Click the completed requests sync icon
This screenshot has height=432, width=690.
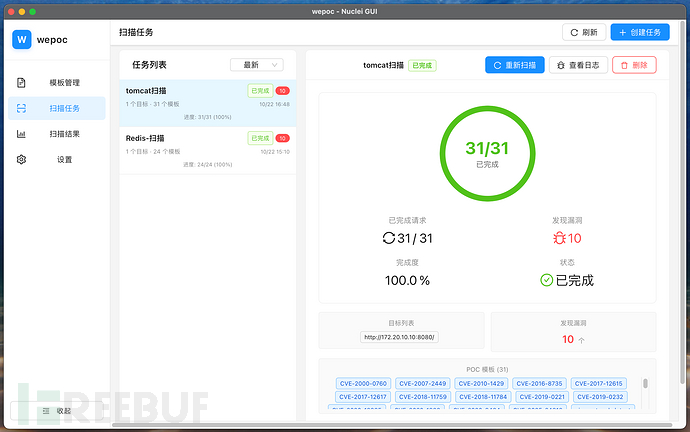tap(389, 238)
